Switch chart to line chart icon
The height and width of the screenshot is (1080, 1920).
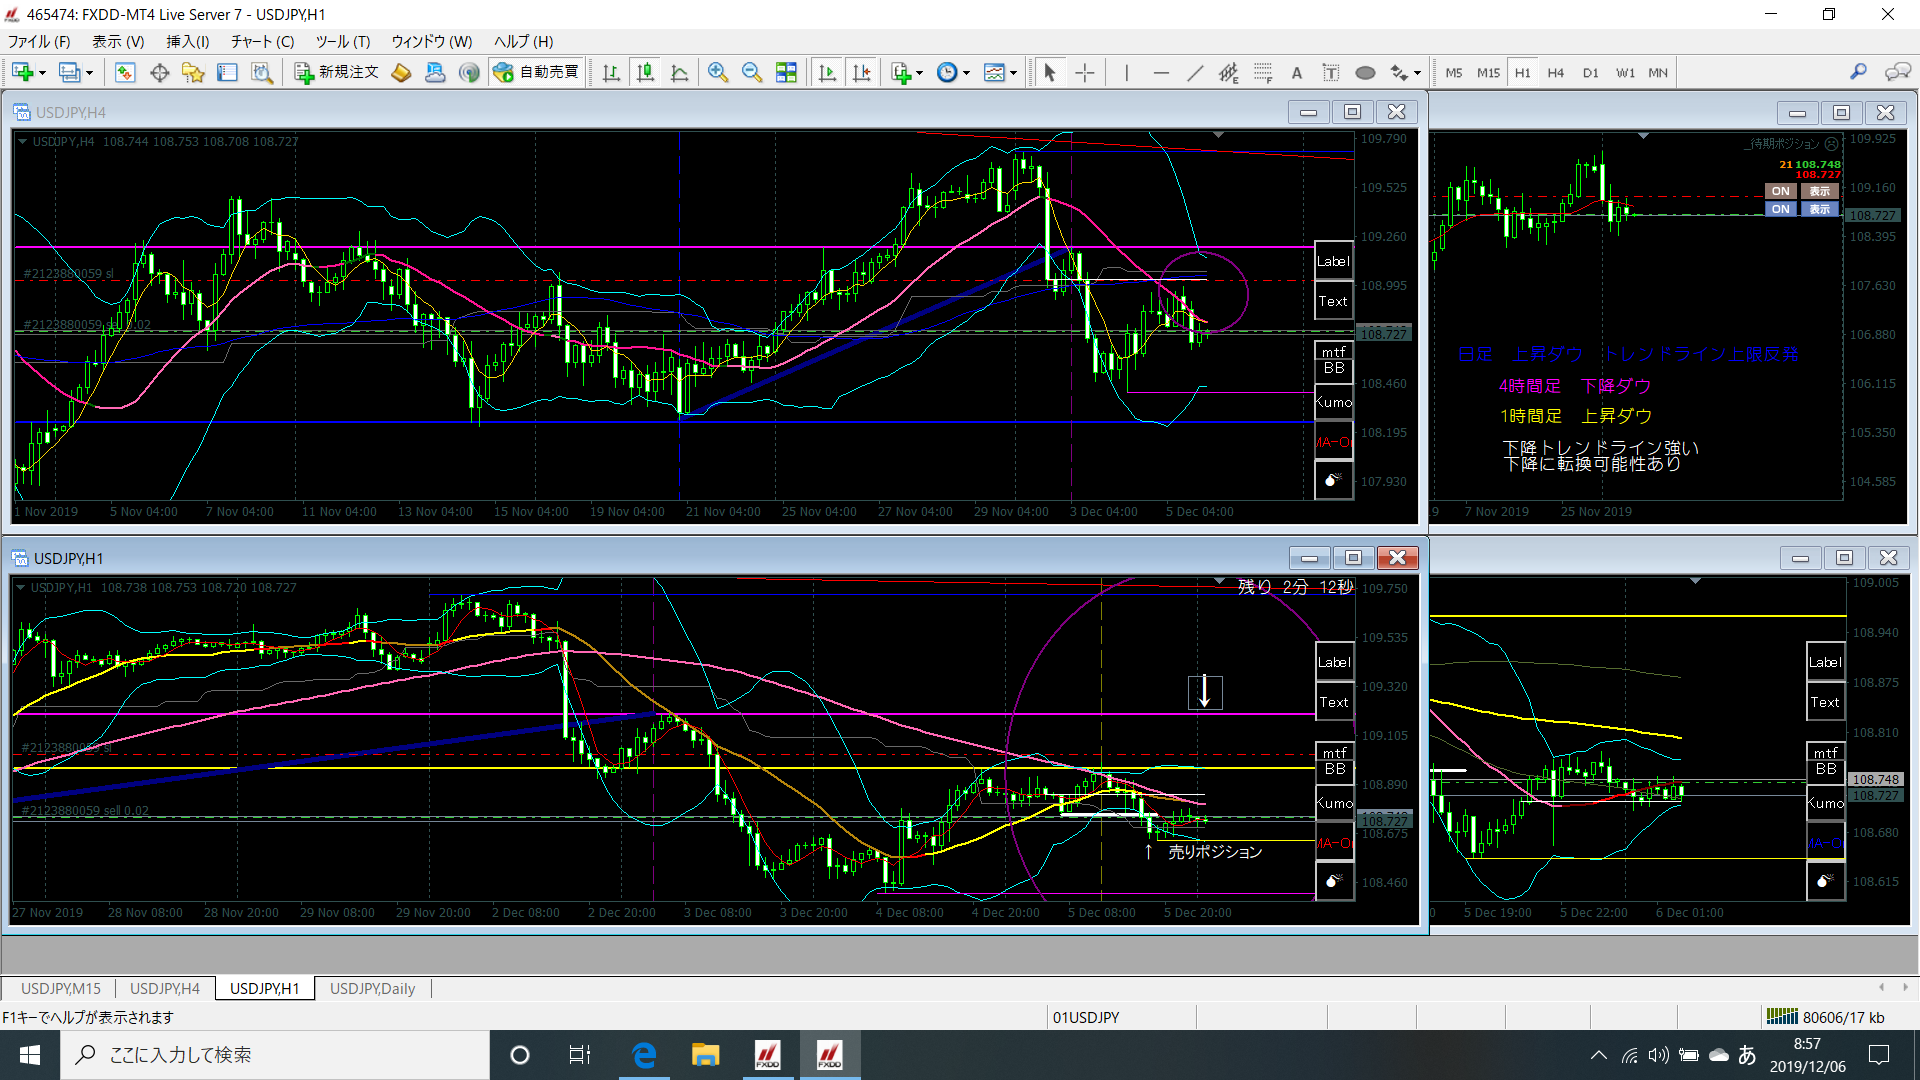[680, 73]
